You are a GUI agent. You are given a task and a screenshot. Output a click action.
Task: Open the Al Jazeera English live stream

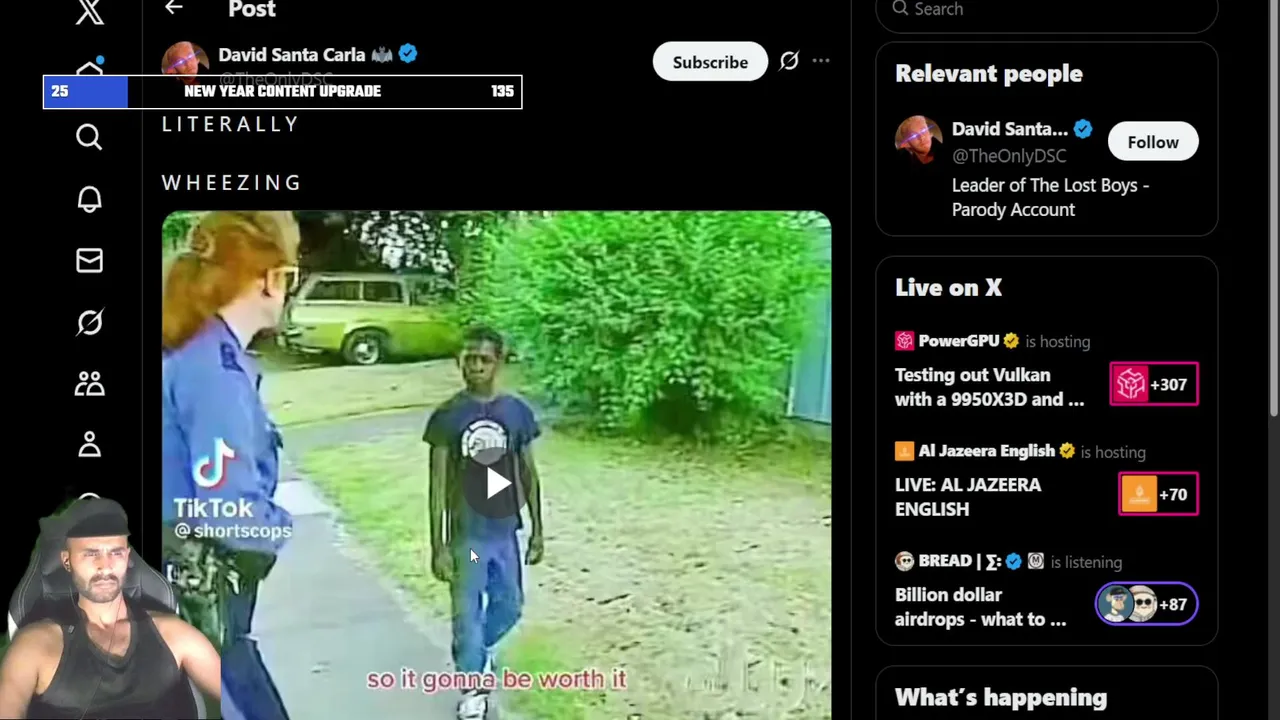tap(968, 497)
